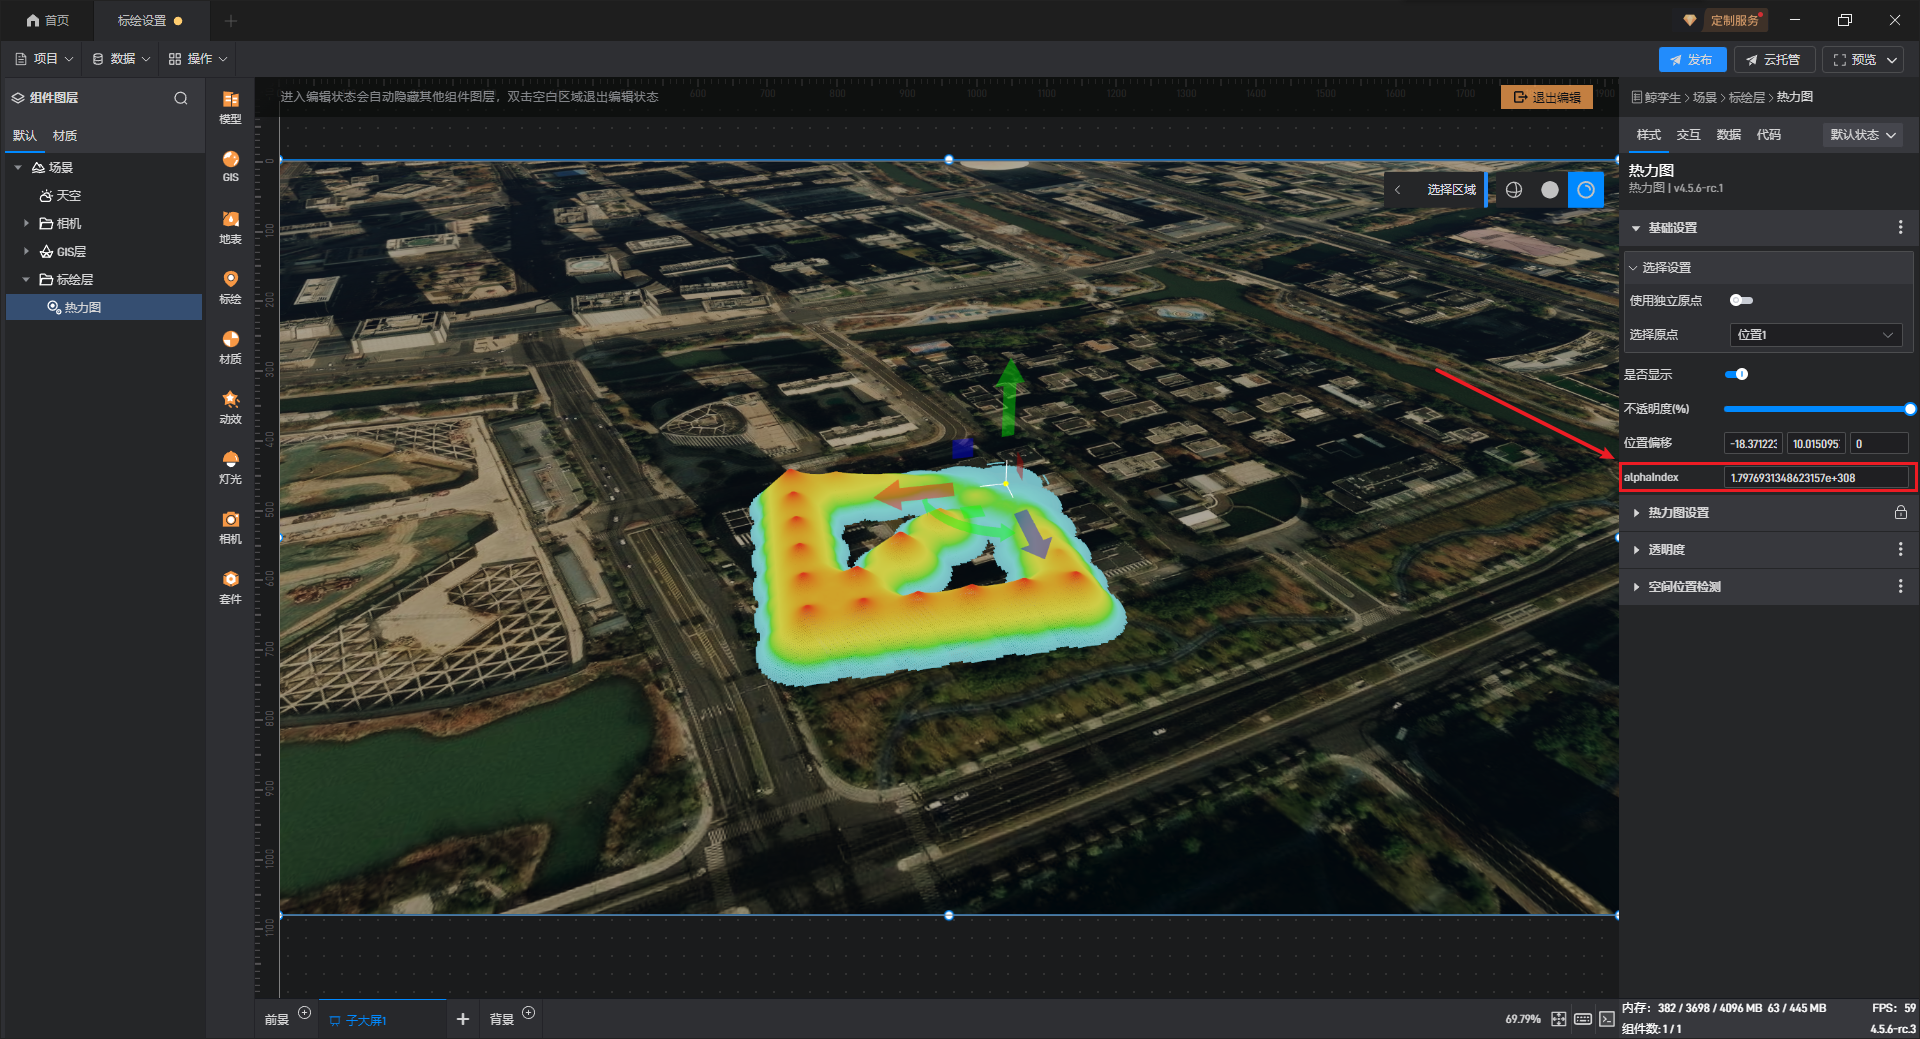The image size is (1920, 1039).
Task: Click the fit-to-screen icon in status bar
Action: click(x=1559, y=1019)
